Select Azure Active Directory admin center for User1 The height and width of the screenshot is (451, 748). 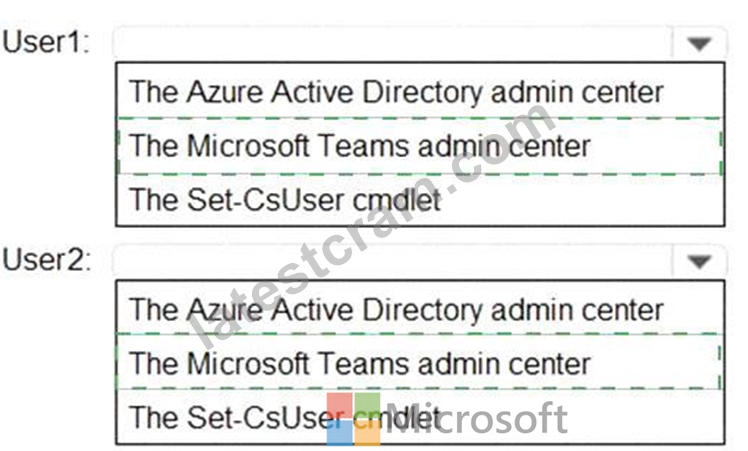pyautogui.click(x=420, y=91)
